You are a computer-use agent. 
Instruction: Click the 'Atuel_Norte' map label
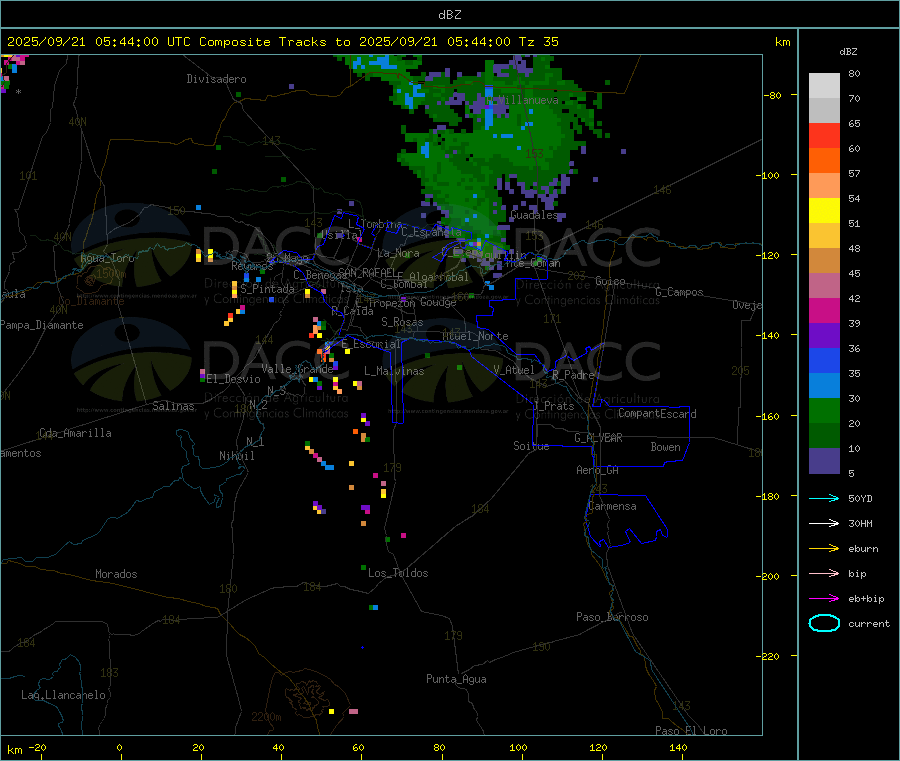click(475, 336)
